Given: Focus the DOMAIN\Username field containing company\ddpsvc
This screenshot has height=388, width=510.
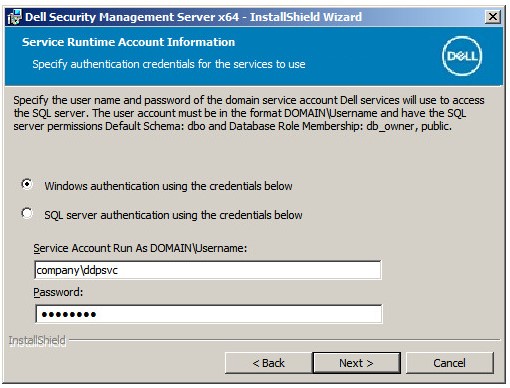Looking at the screenshot, I should pyautogui.click(x=208, y=270).
